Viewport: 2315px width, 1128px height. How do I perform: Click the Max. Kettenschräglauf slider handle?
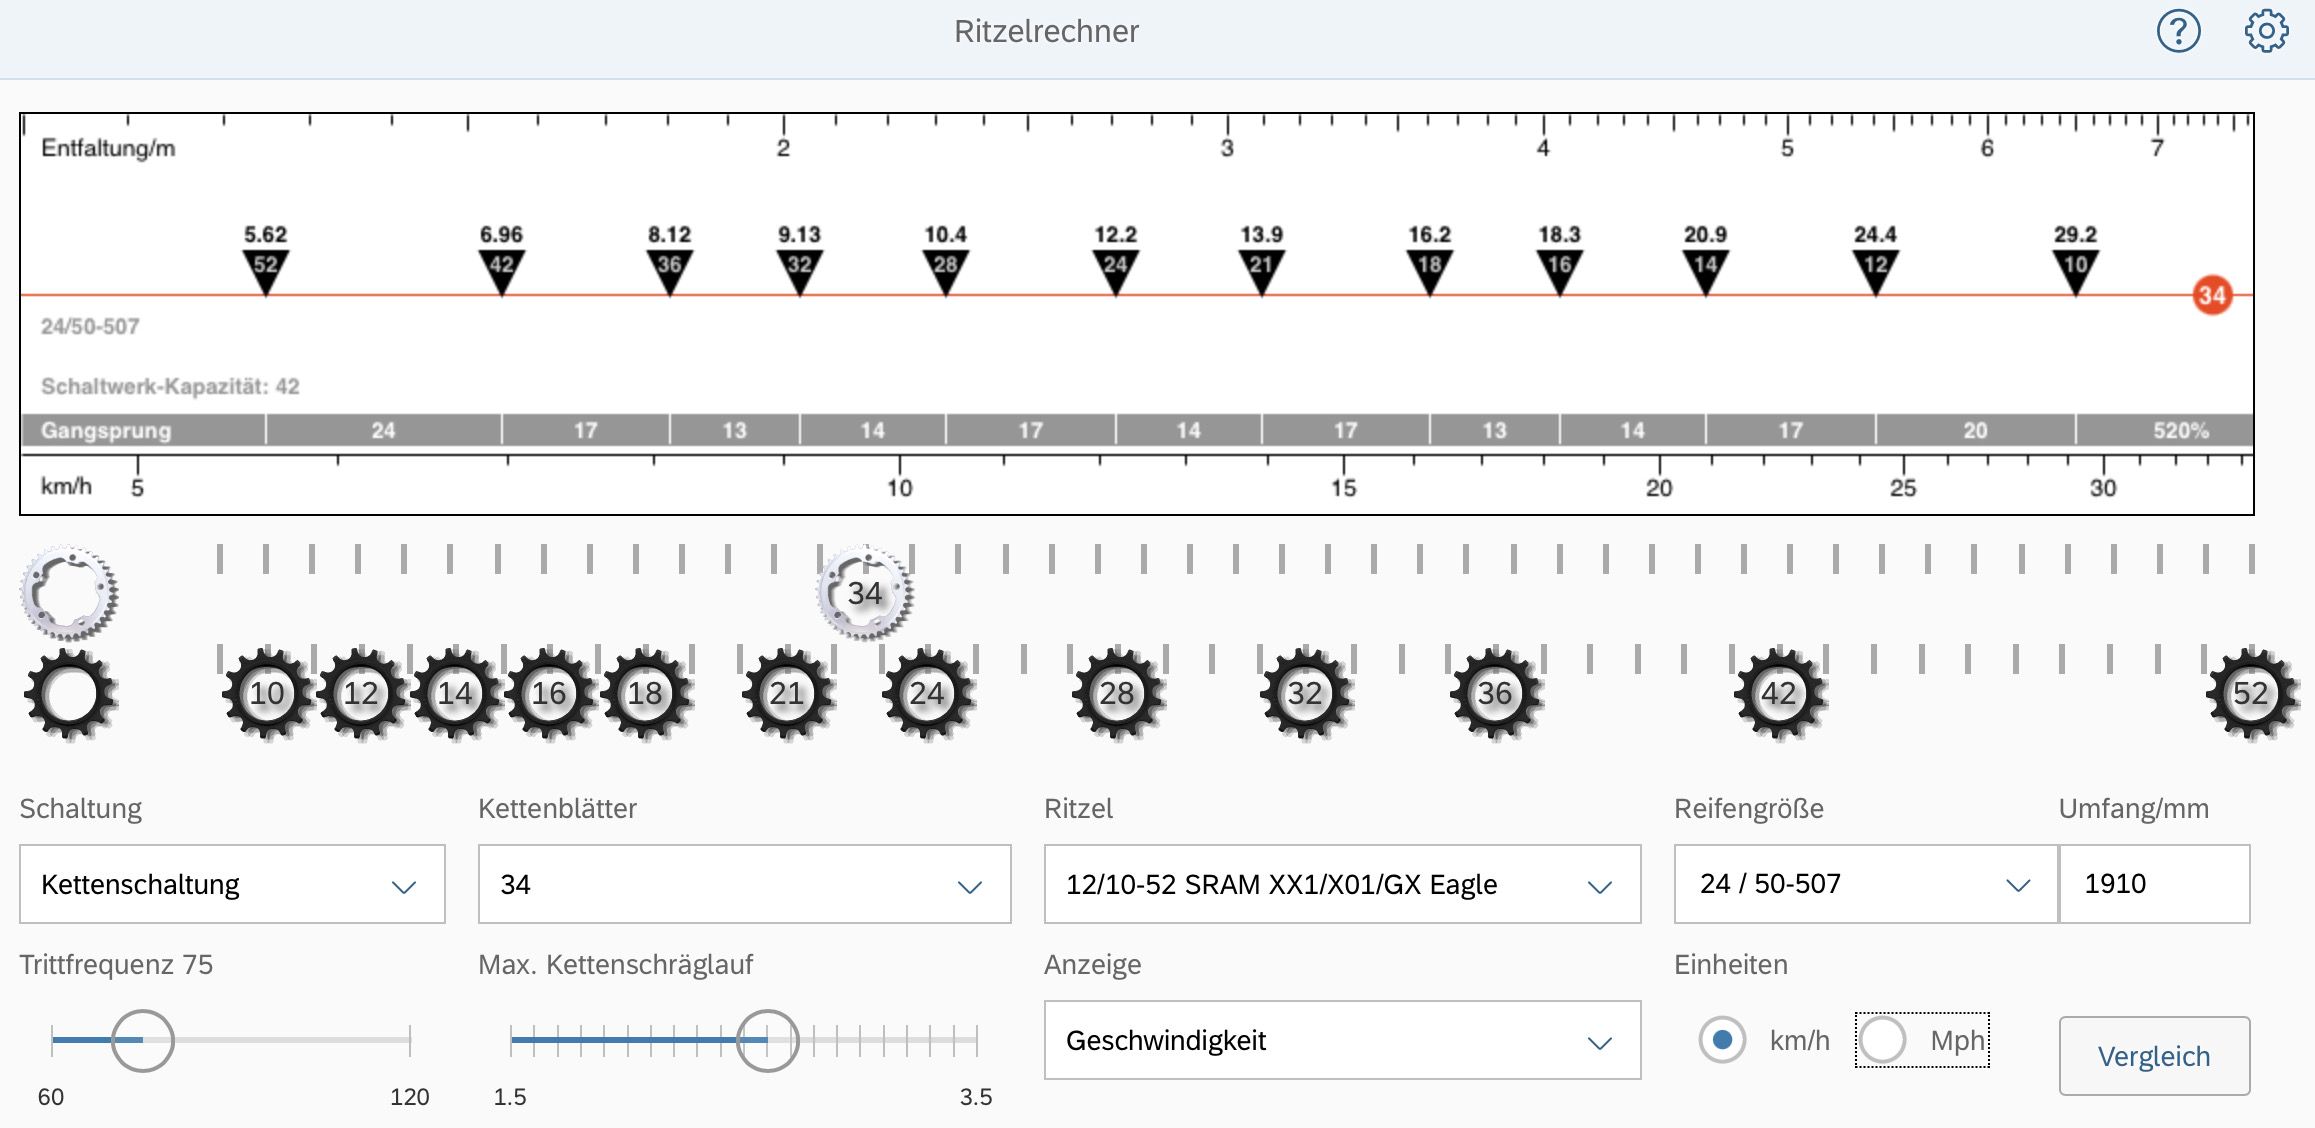[767, 1041]
